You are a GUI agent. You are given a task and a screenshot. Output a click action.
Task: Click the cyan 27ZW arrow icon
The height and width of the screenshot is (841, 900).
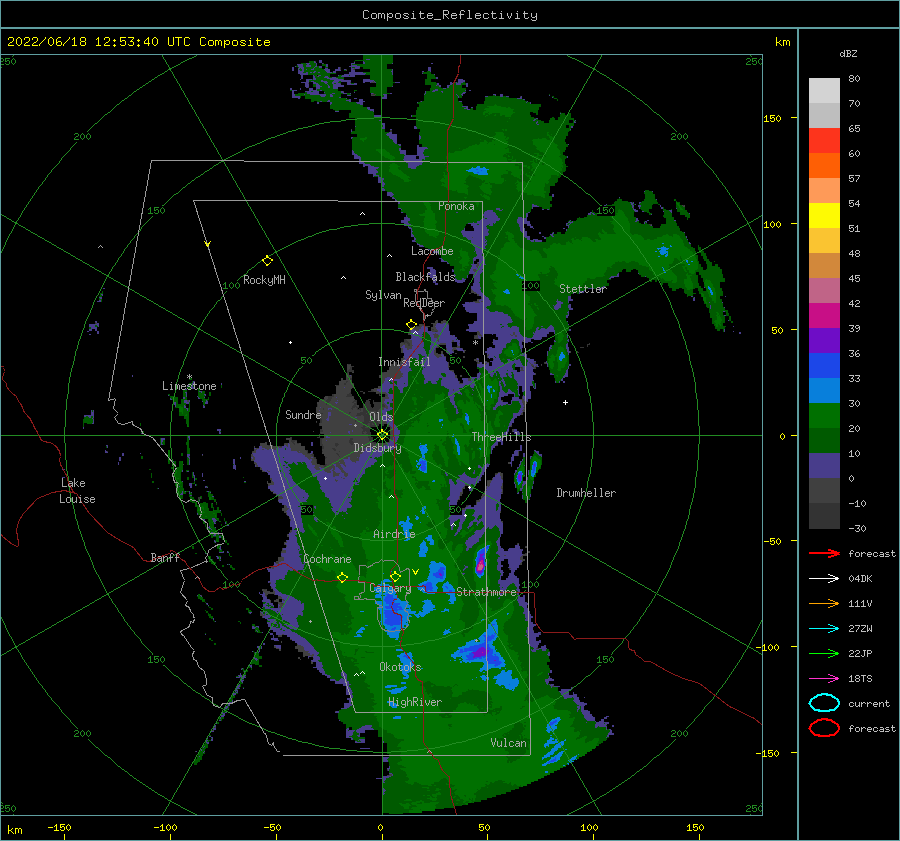(824, 629)
